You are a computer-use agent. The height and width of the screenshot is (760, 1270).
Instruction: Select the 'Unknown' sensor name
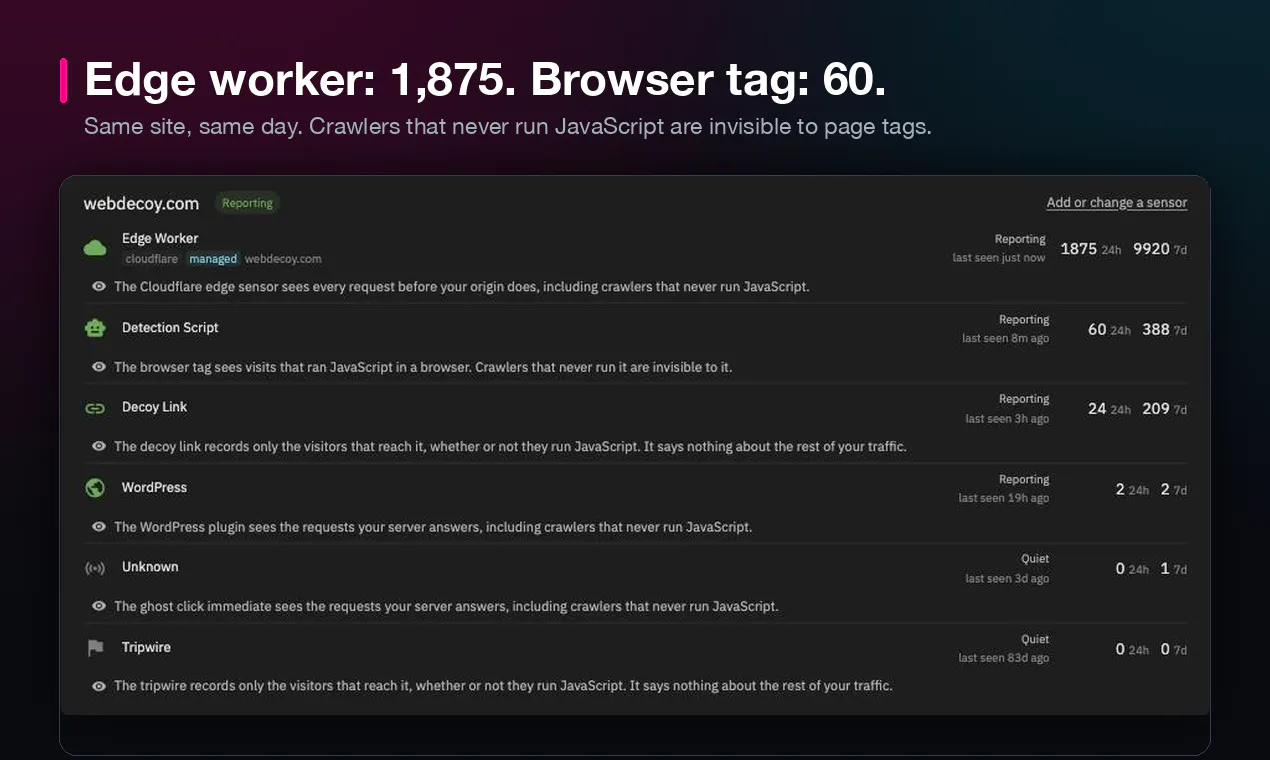(x=150, y=566)
